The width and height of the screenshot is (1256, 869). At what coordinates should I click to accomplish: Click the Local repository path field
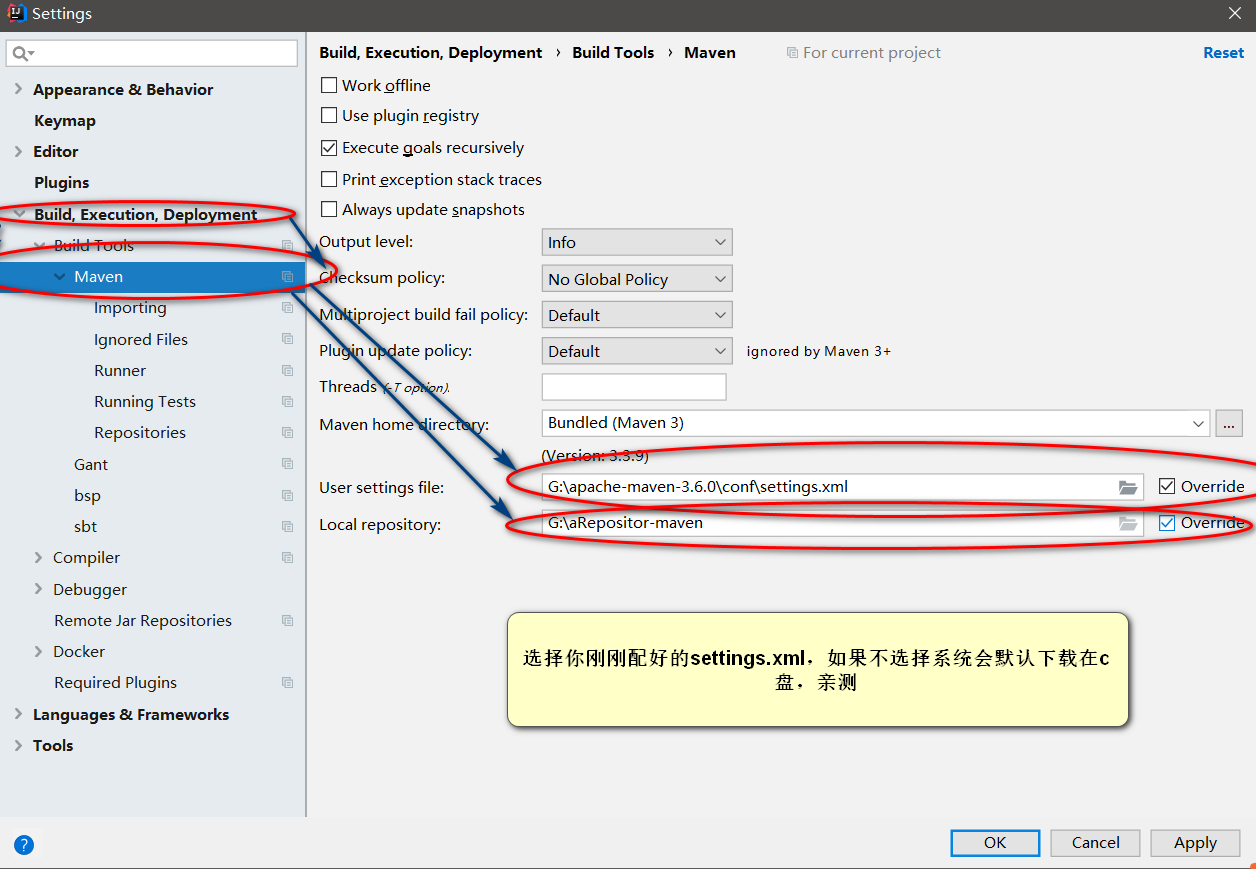click(842, 523)
